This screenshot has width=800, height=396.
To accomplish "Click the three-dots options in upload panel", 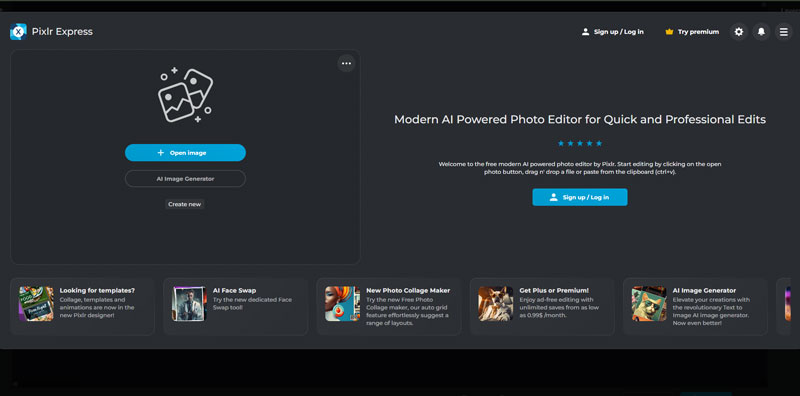I will [x=346, y=63].
